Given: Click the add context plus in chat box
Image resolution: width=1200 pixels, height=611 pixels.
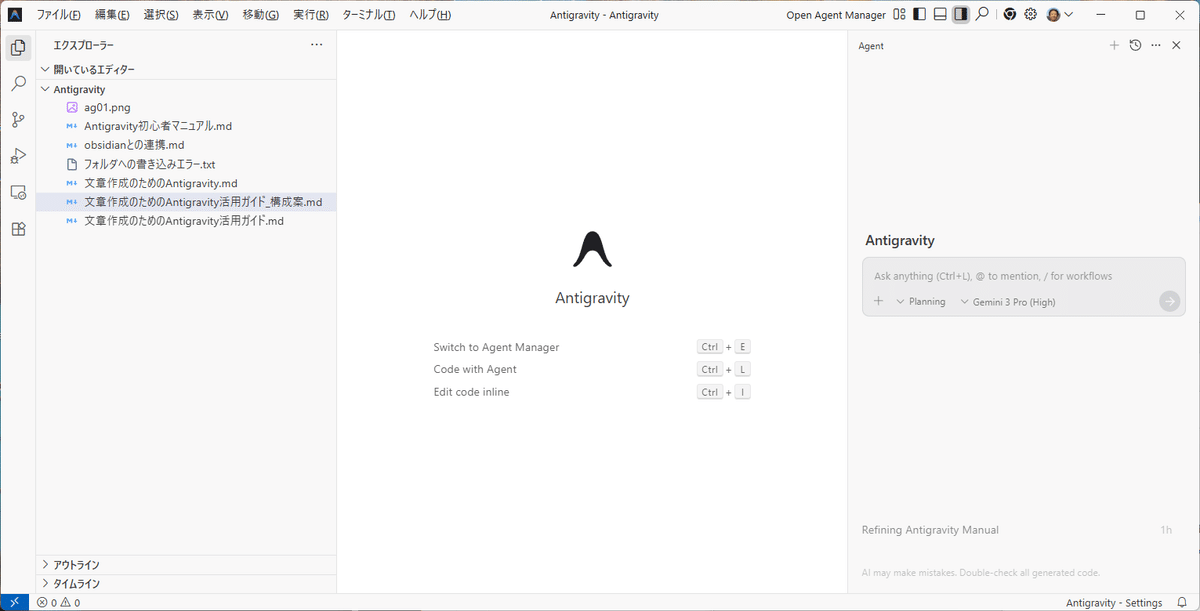Looking at the screenshot, I should pyautogui.click(x=878, y=301).
